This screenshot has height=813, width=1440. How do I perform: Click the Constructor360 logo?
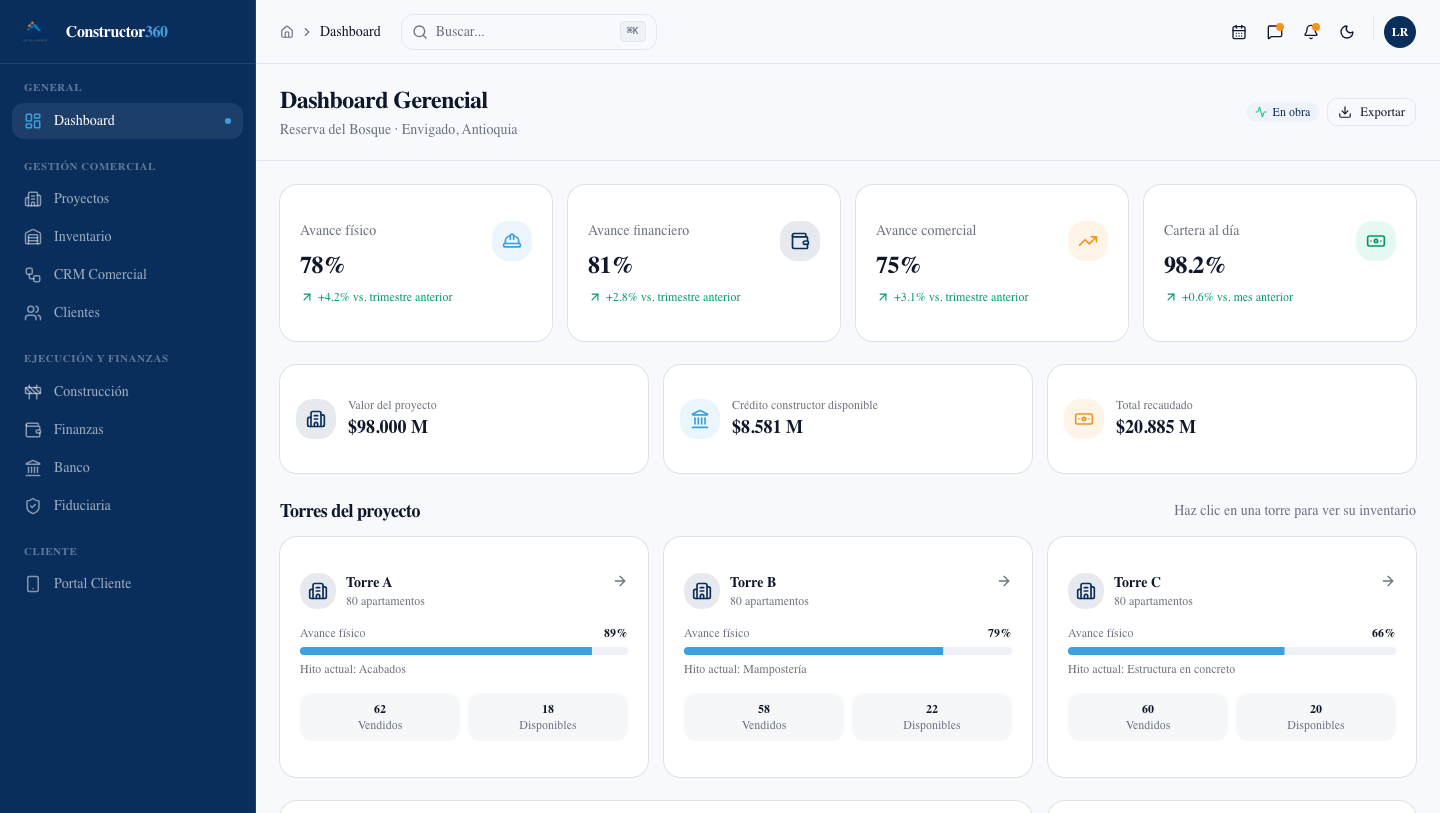click(96, 32)
